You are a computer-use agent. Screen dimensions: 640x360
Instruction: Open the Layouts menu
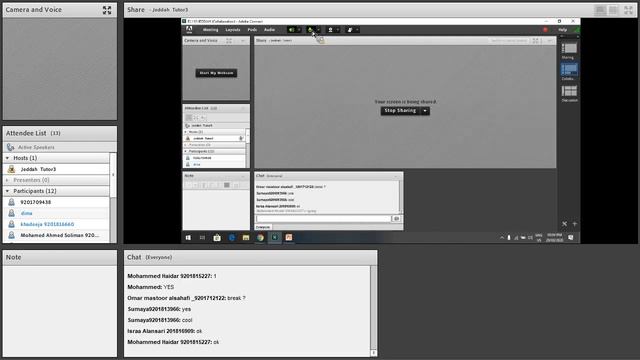coord(233,30)
